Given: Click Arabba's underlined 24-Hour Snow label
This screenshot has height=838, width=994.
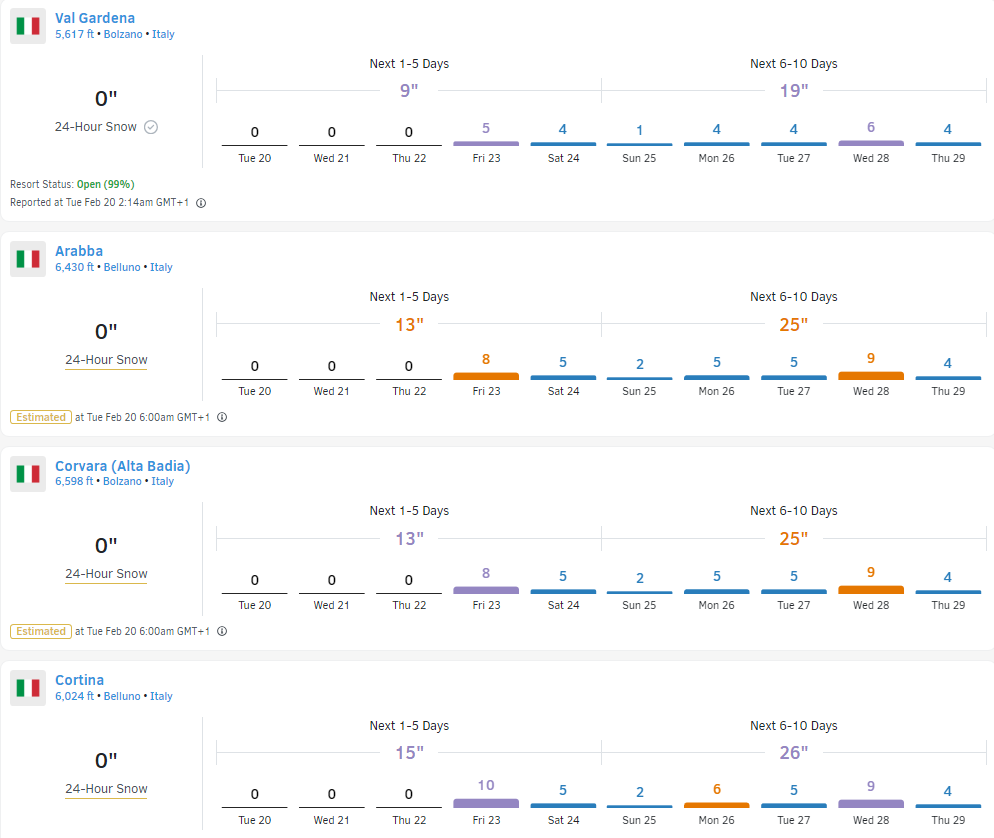Looking at the screenshot, I should pyautogui.click(x=106, y=360).
